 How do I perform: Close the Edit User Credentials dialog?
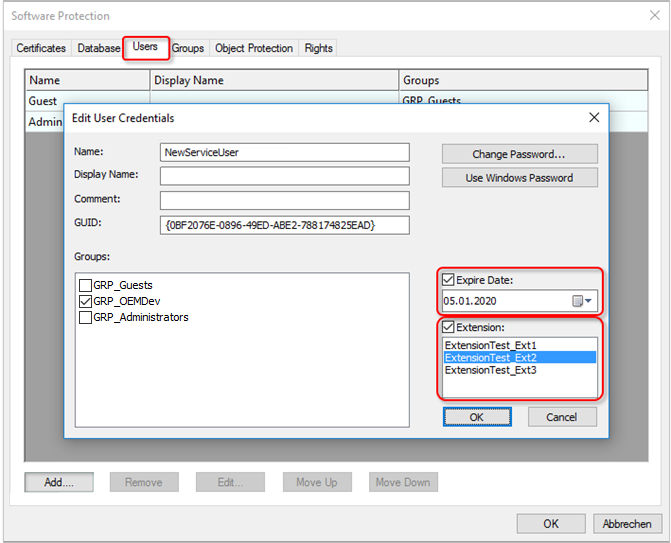click(594, 117)
